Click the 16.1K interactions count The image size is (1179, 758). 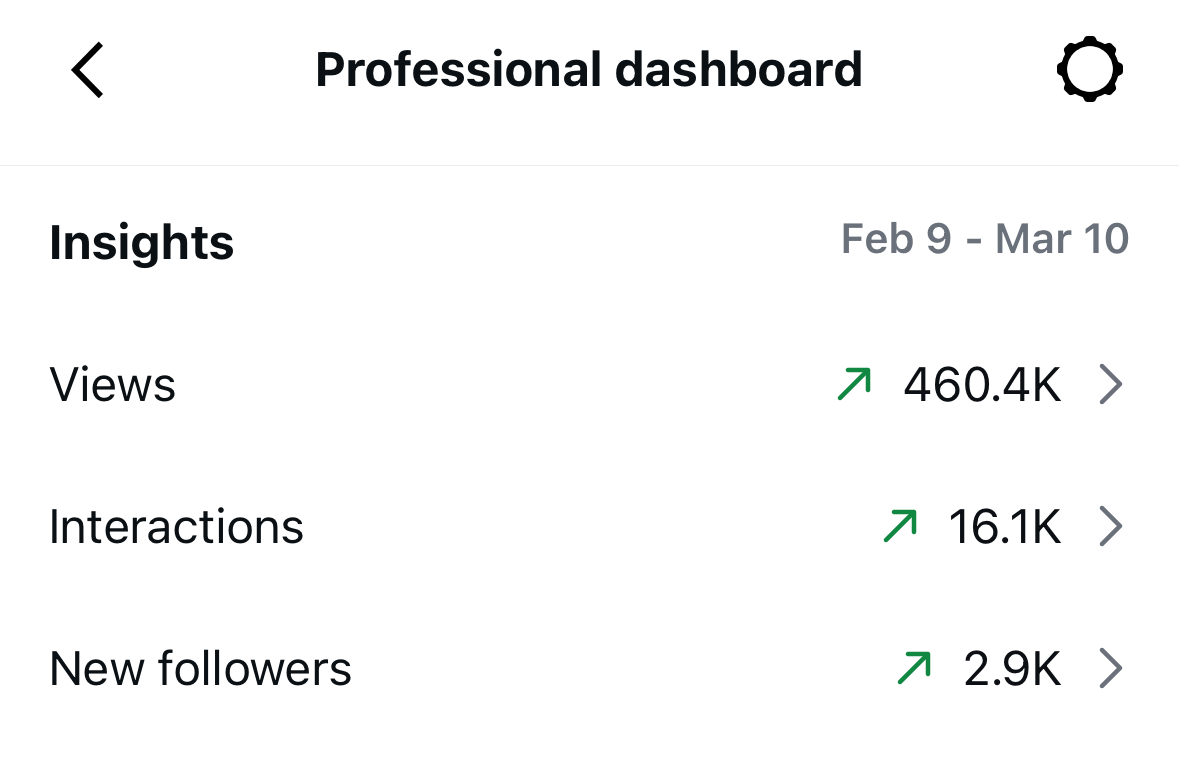1005,527
